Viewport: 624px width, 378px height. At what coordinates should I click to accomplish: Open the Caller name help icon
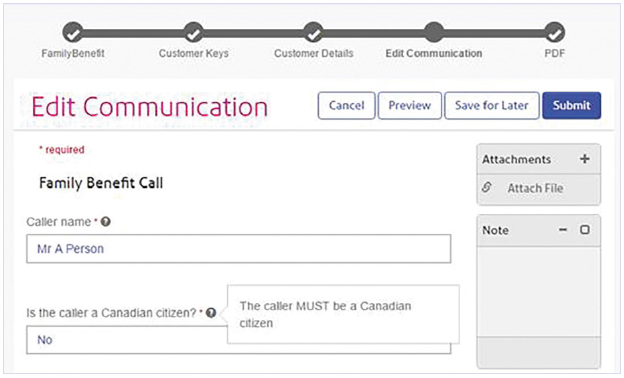[x=105, y=222]
